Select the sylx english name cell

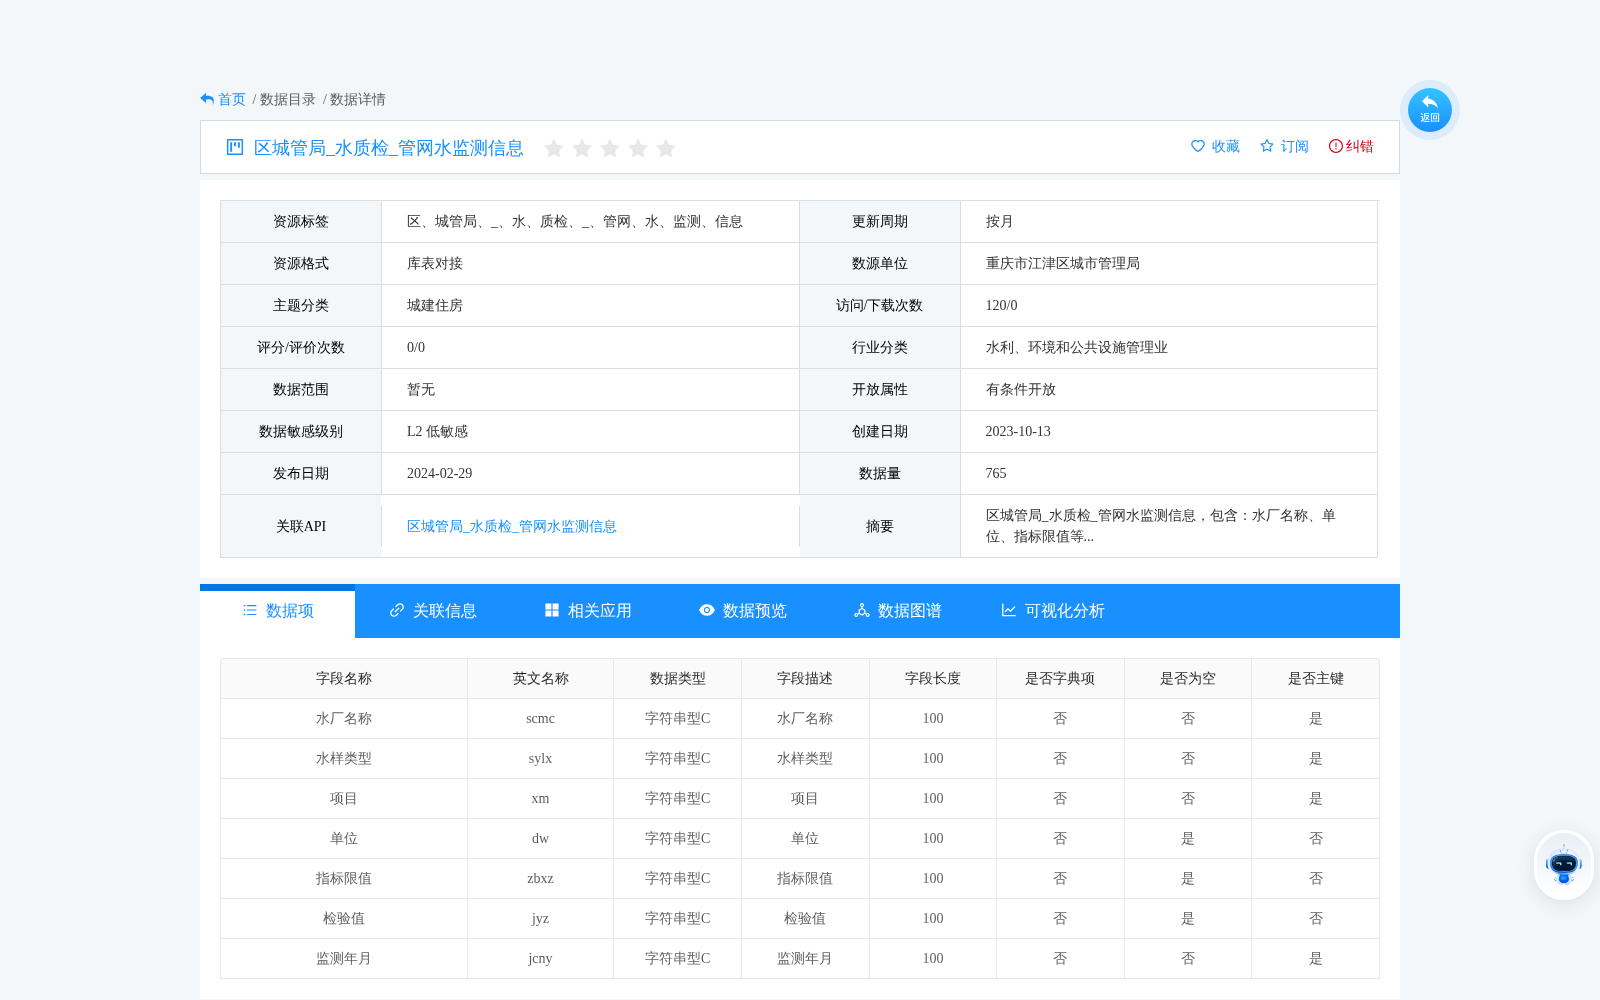pyautogui.click(x=540, y=758)
